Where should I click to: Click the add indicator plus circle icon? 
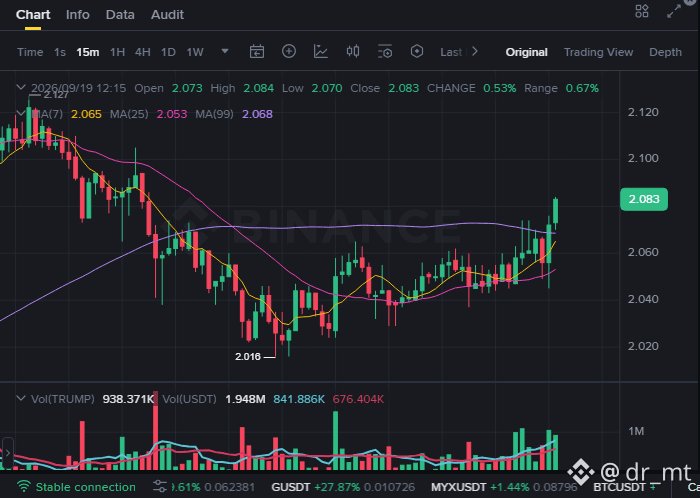289,51
